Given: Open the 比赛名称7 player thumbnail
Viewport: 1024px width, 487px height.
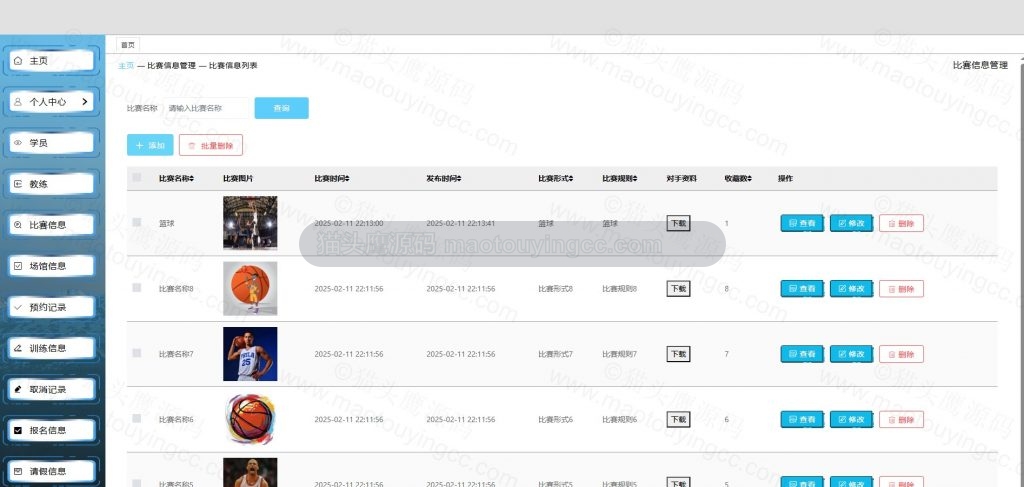Looking at the screenshot, I should [x=250, y=354].
